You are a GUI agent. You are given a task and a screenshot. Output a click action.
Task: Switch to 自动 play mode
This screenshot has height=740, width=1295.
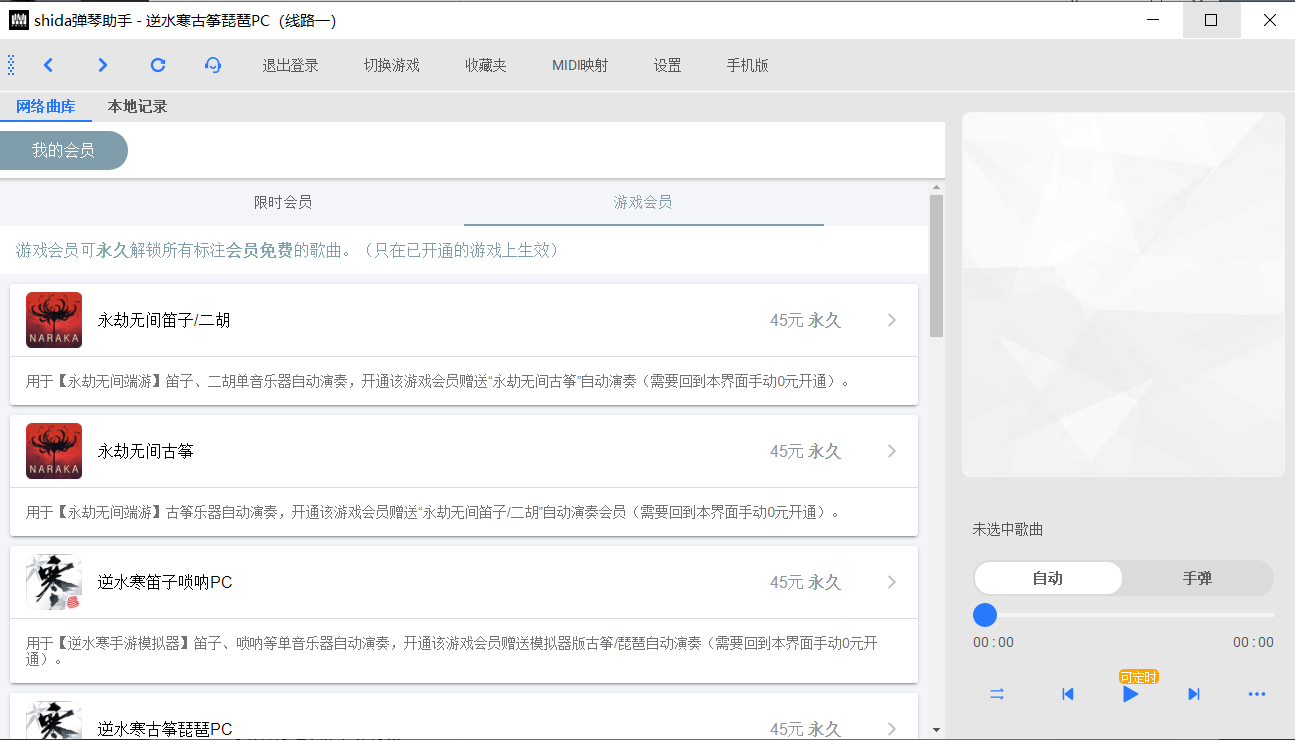[1048, 578]
